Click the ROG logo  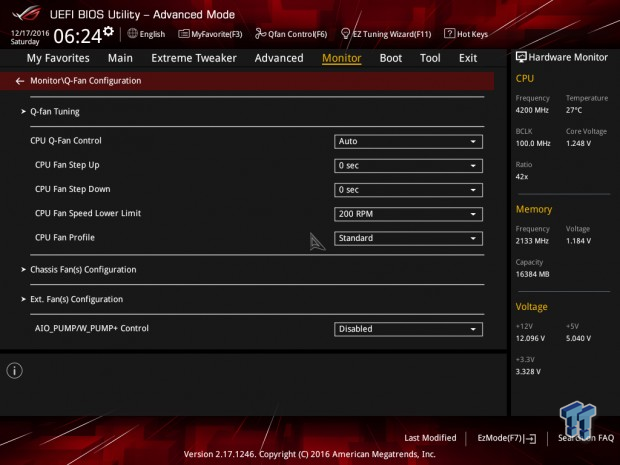click(x=27, y=13)
